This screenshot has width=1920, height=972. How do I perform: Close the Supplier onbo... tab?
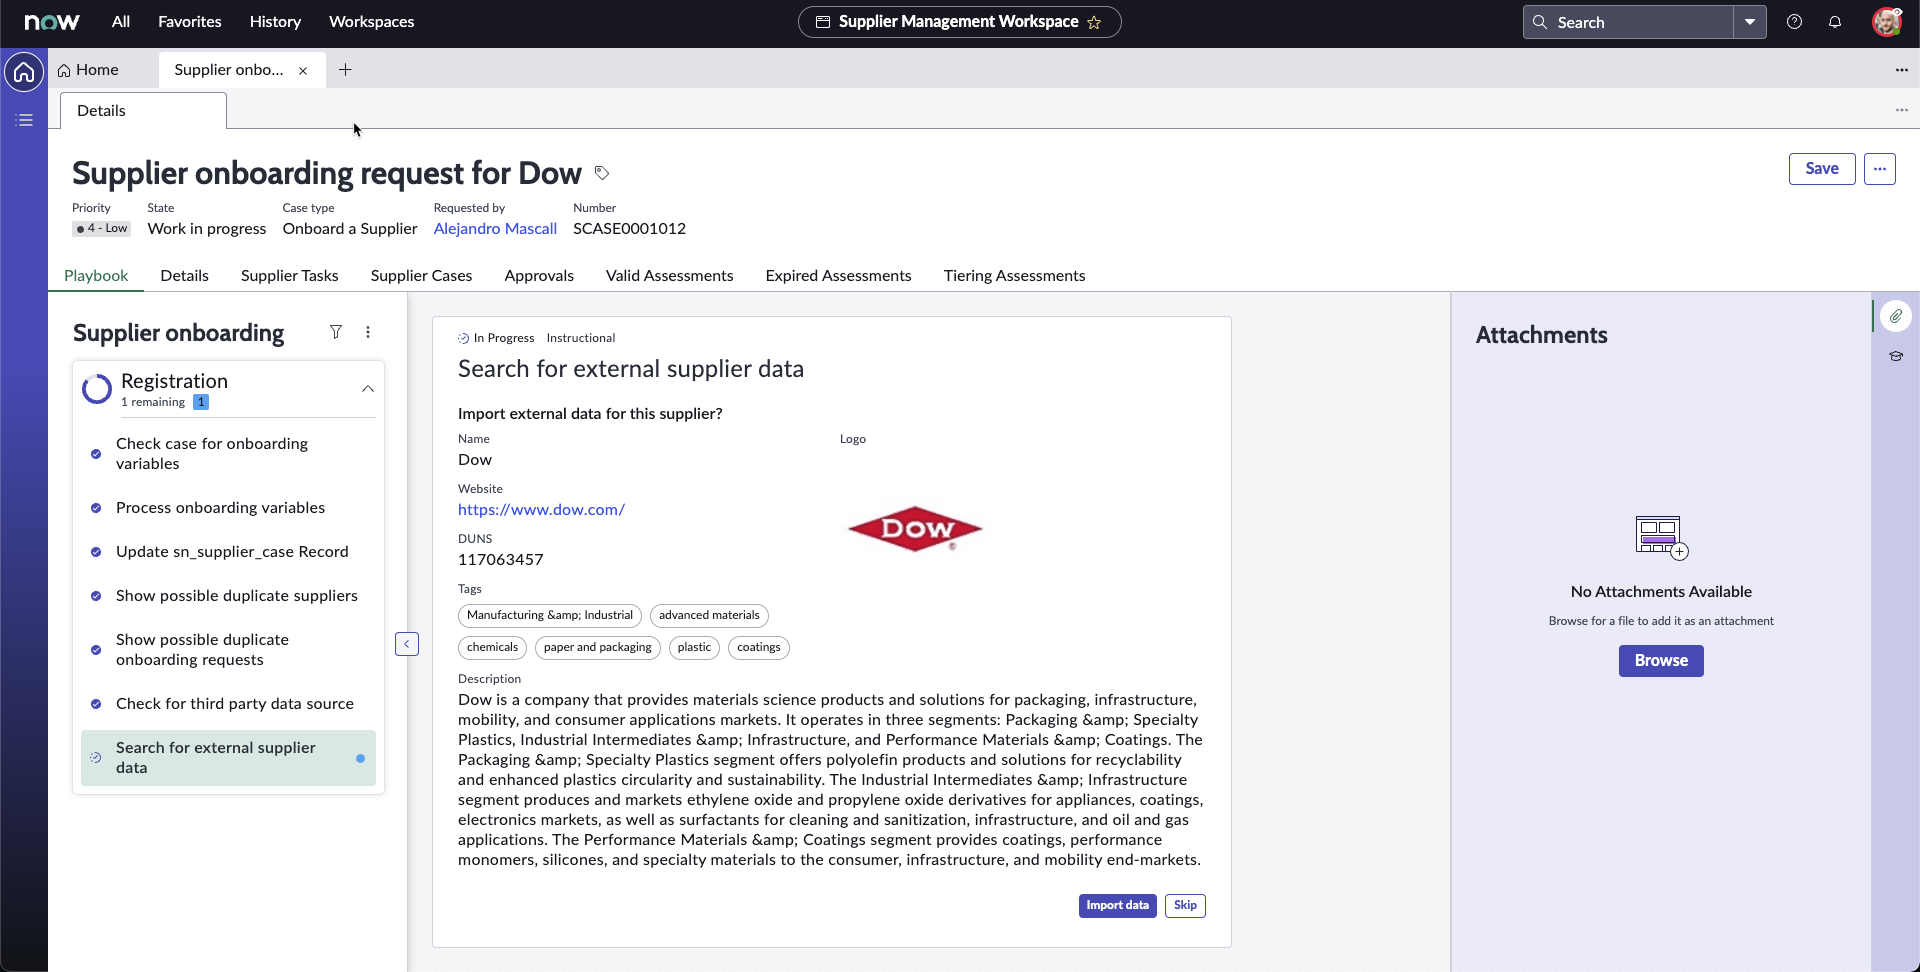click(x=303, y=70)
